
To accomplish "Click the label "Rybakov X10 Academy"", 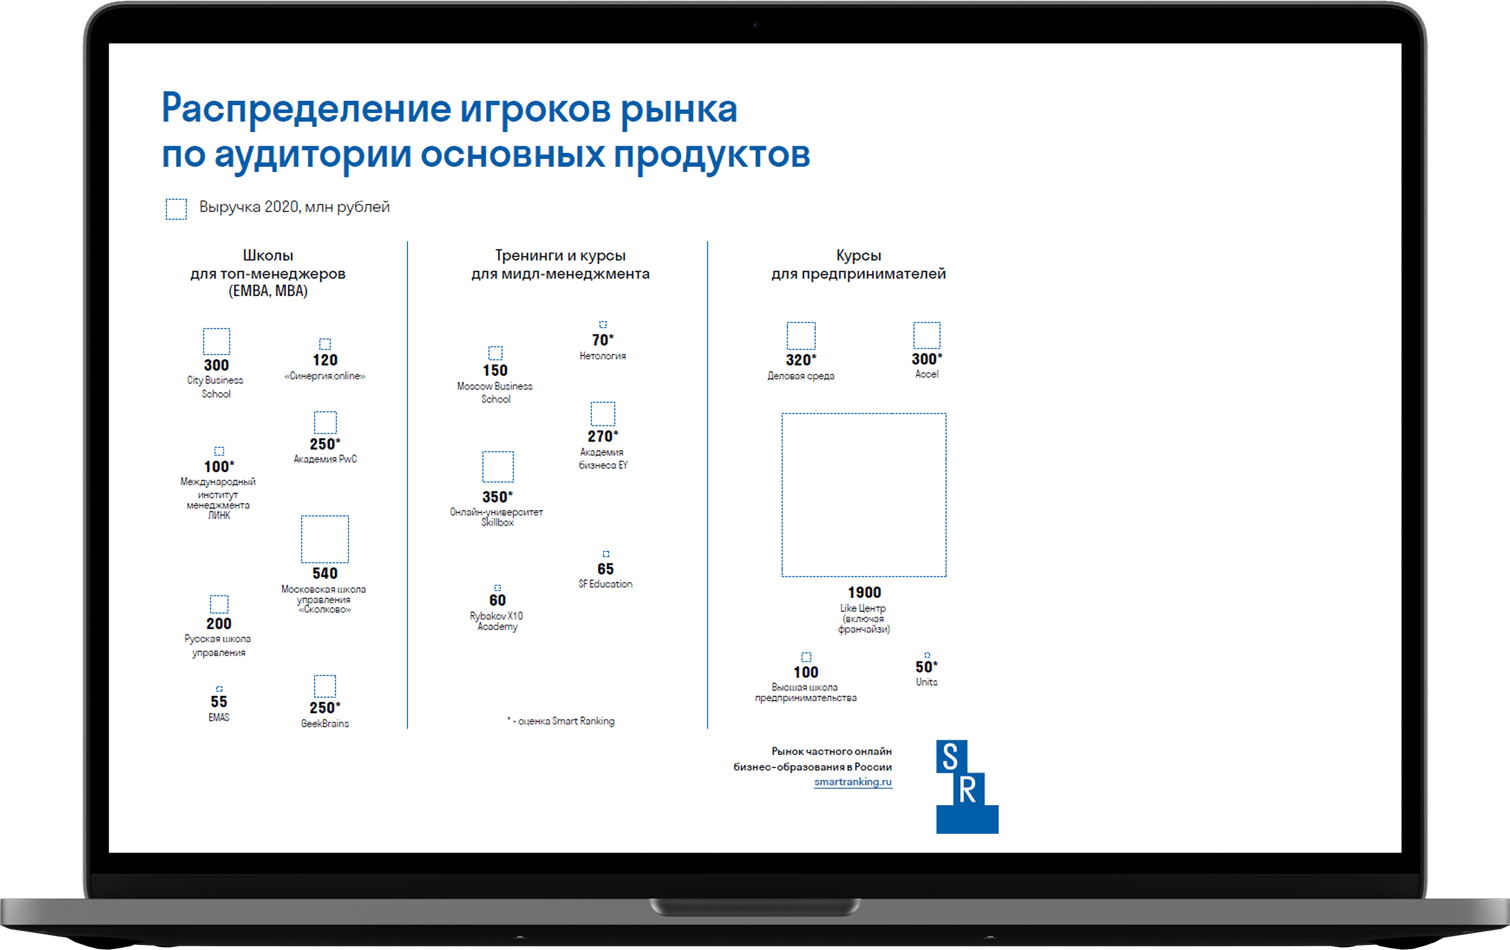I will [x=497, y=621].
